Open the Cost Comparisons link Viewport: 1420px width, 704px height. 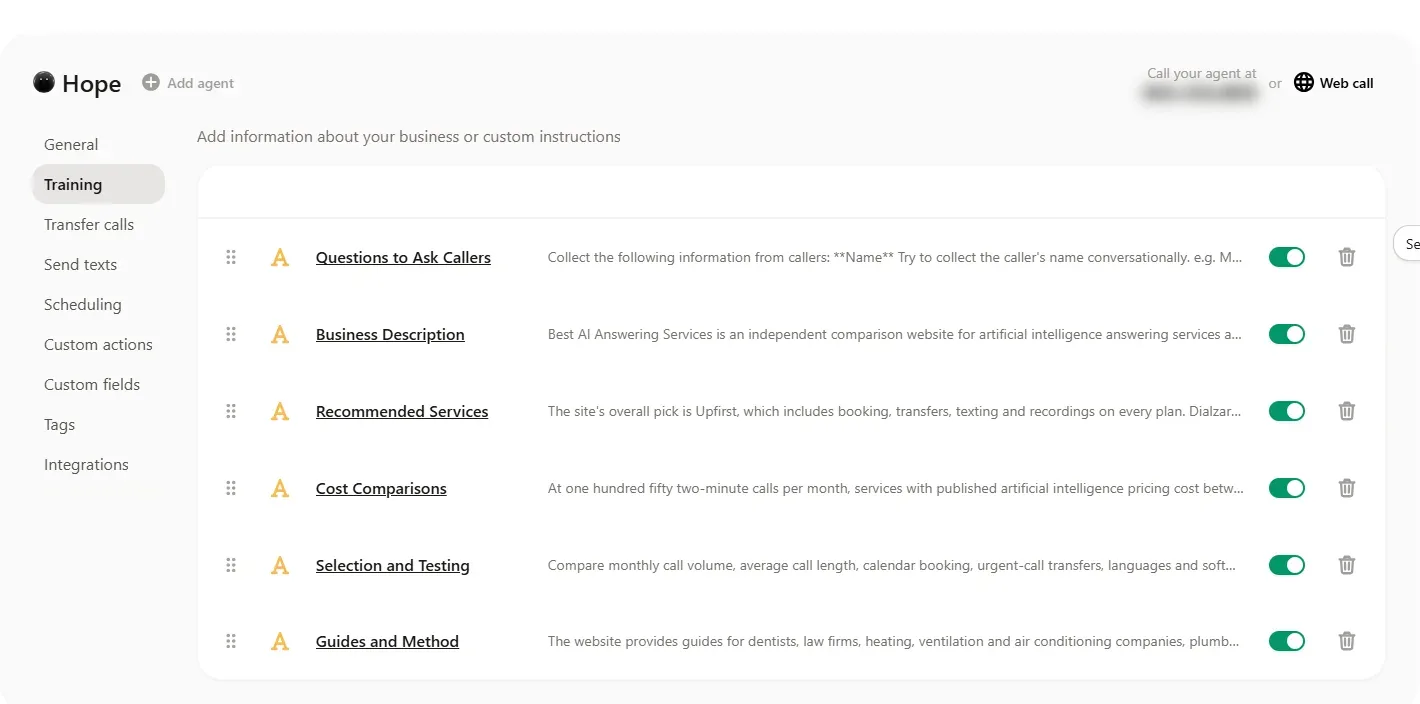pos(381,488)
